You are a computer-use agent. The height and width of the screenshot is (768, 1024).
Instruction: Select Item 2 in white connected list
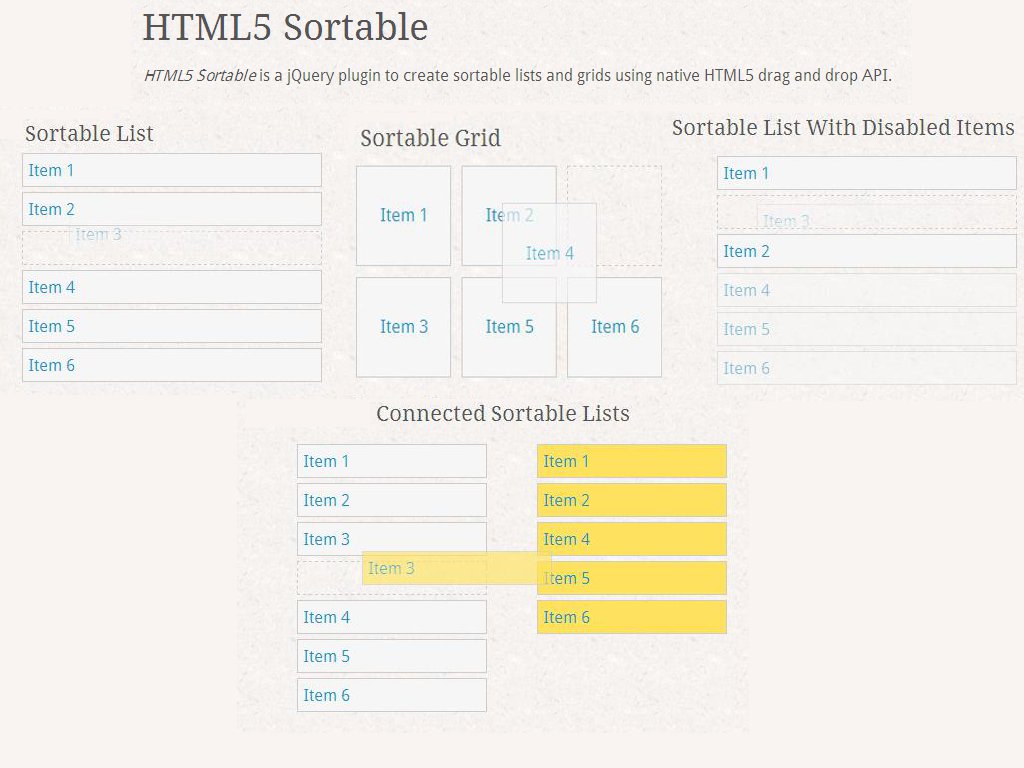[x=392, y=500]
